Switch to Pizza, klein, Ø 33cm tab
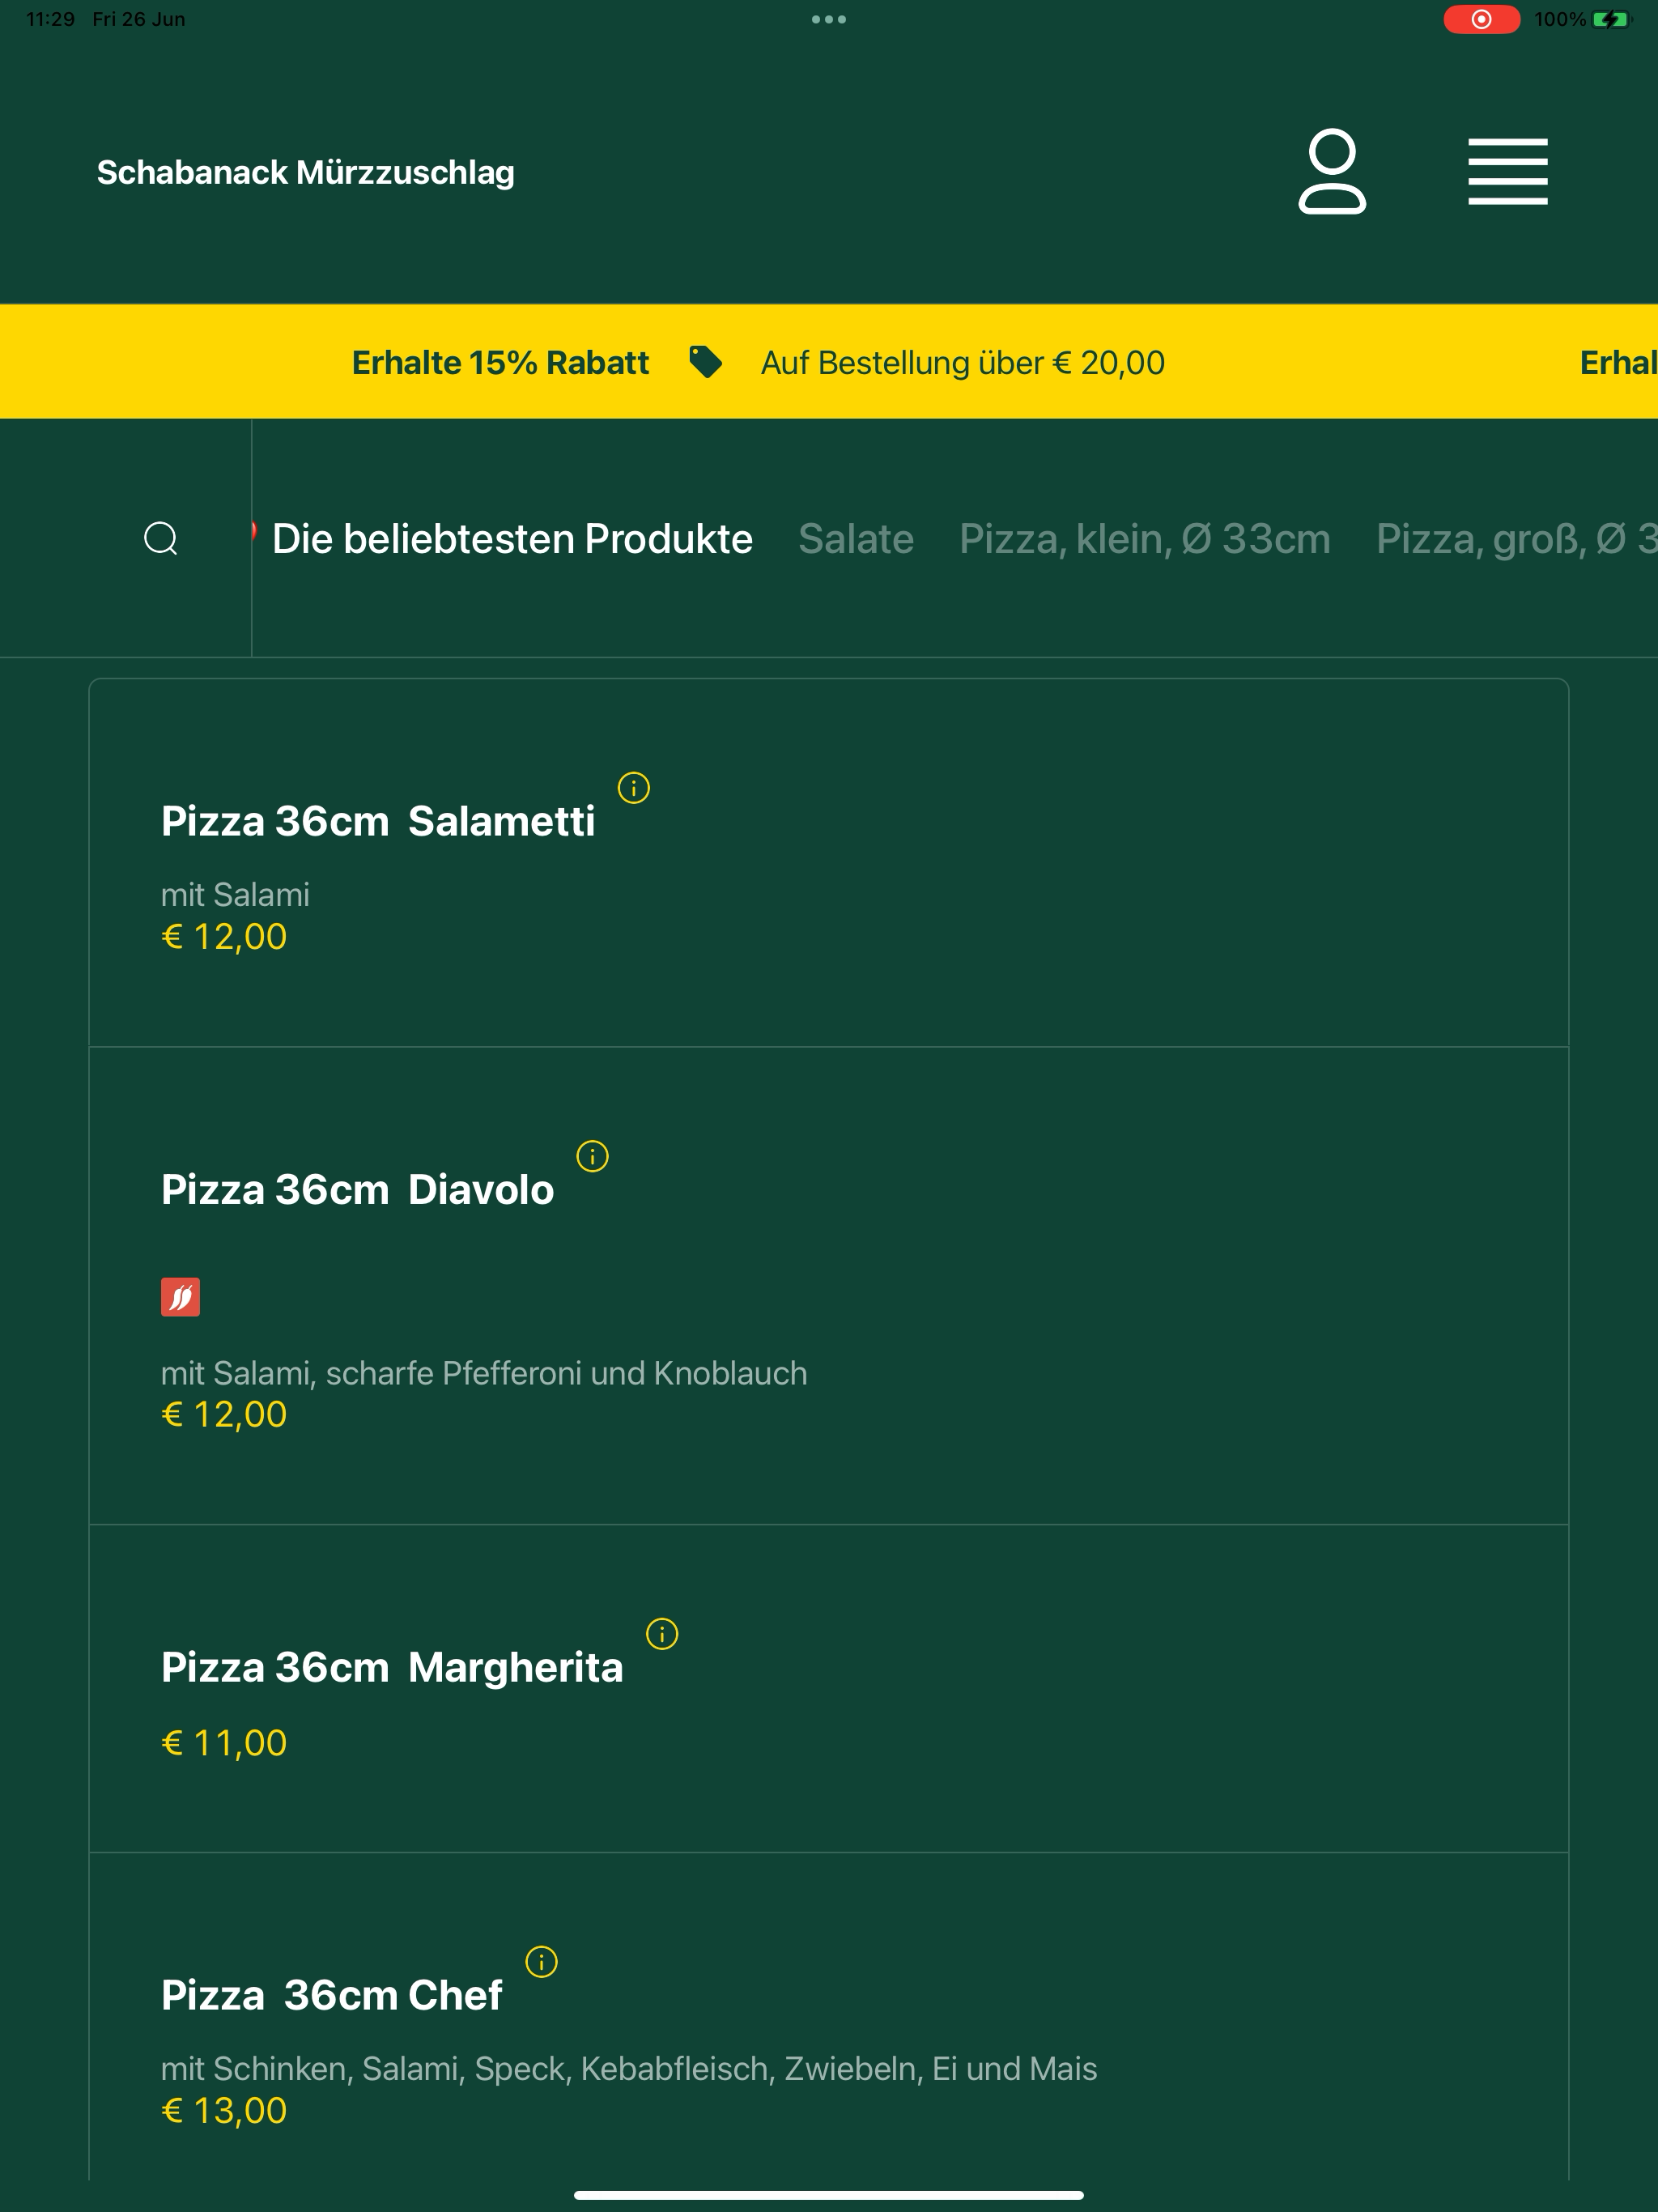The width and height of the screenshot is (1658, 2212). [x=1145, y=539]
